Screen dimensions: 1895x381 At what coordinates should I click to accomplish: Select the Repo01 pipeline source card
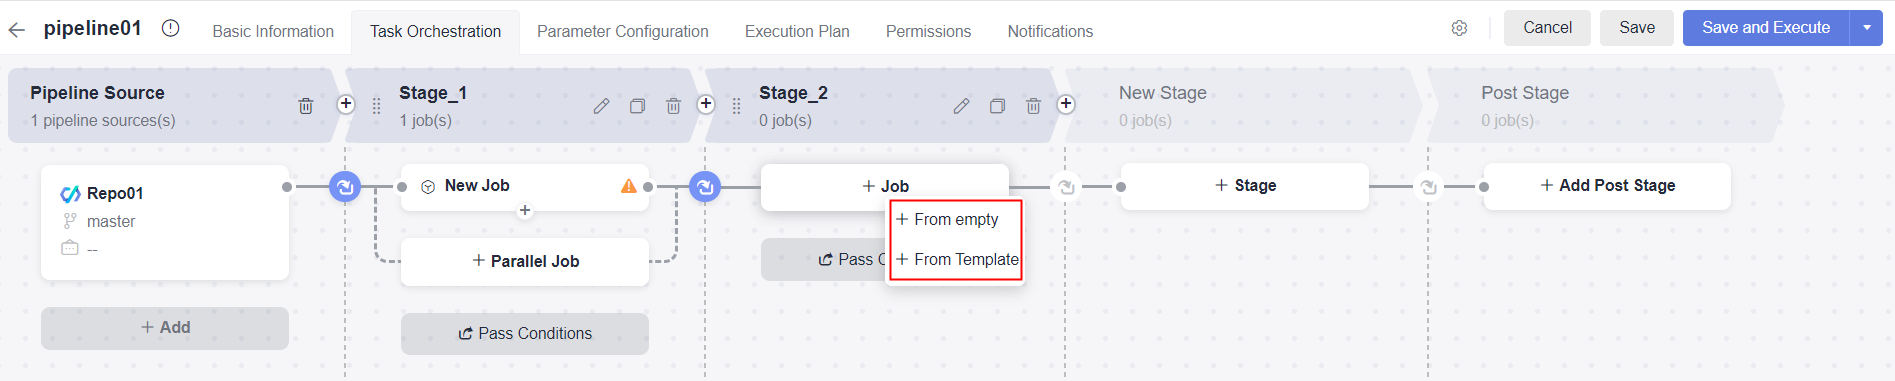point(165,222)
